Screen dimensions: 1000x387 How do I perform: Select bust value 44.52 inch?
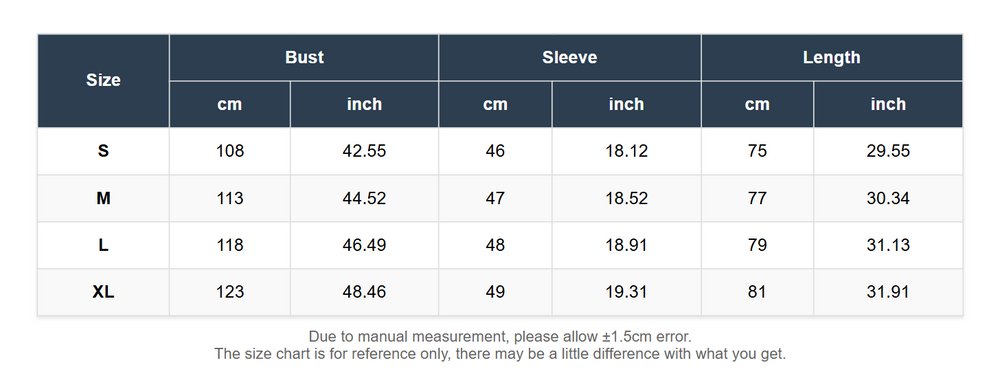(364, 198)
